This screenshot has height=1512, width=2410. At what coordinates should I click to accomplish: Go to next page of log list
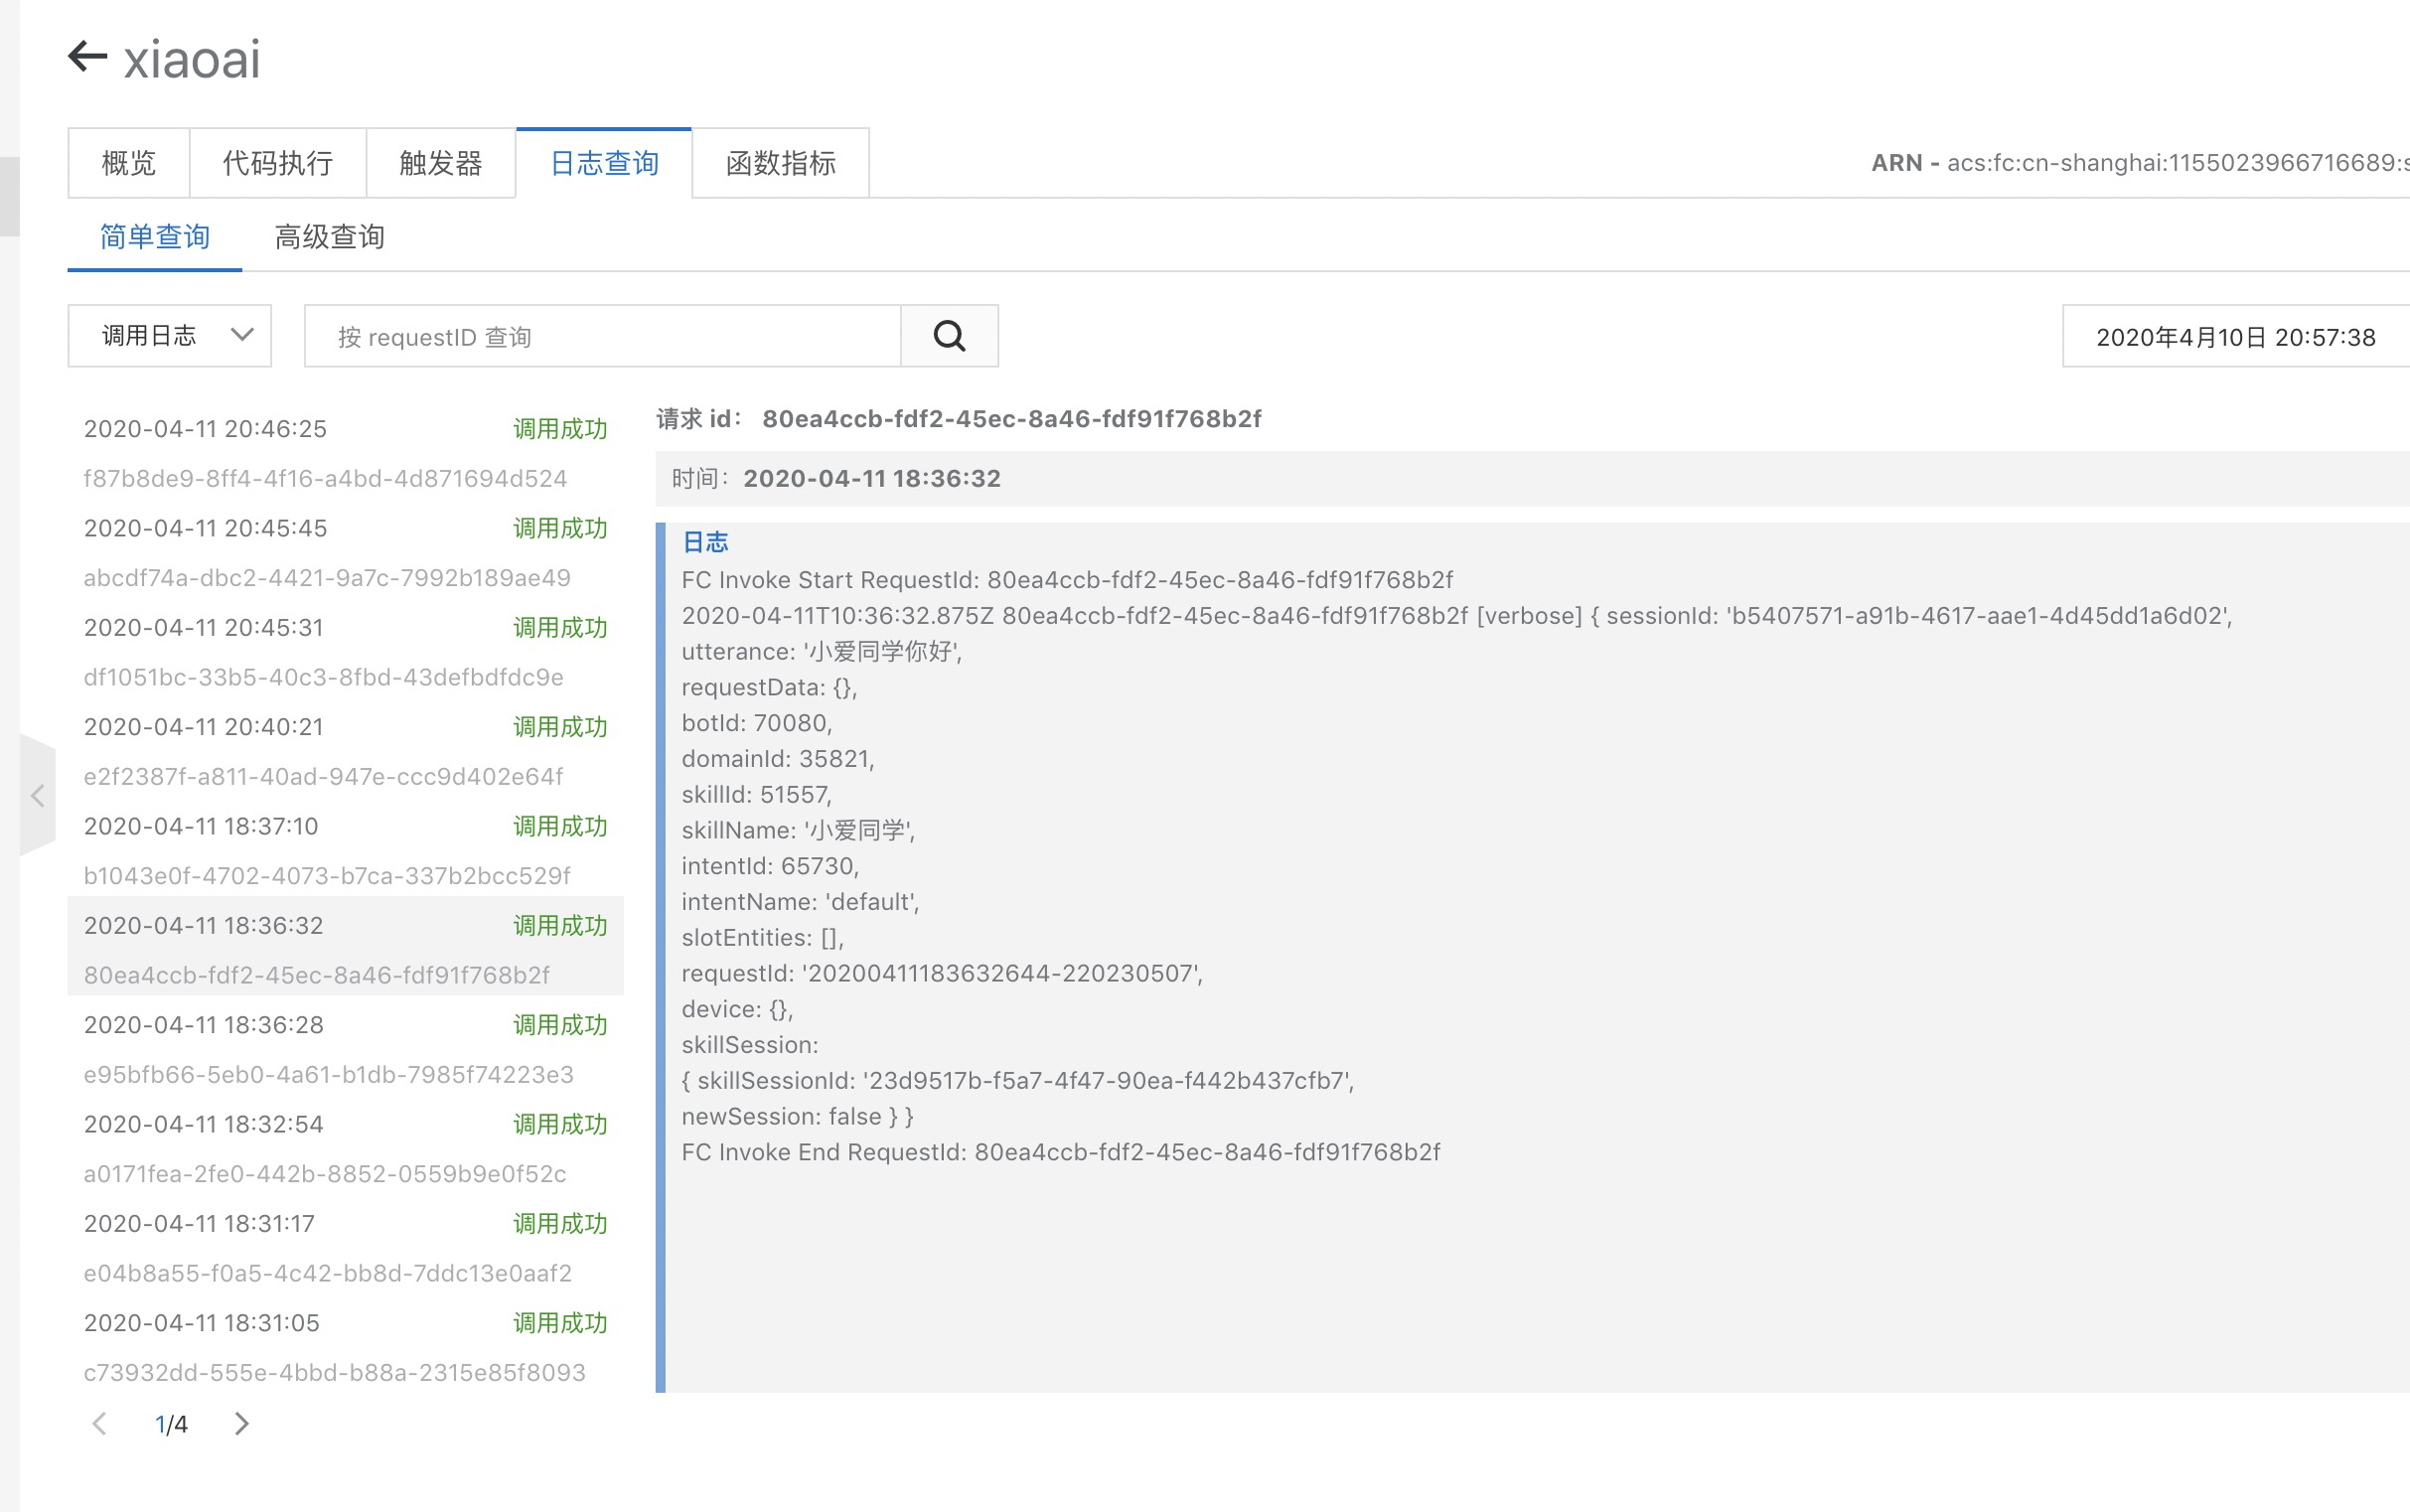coord(241,1424)
